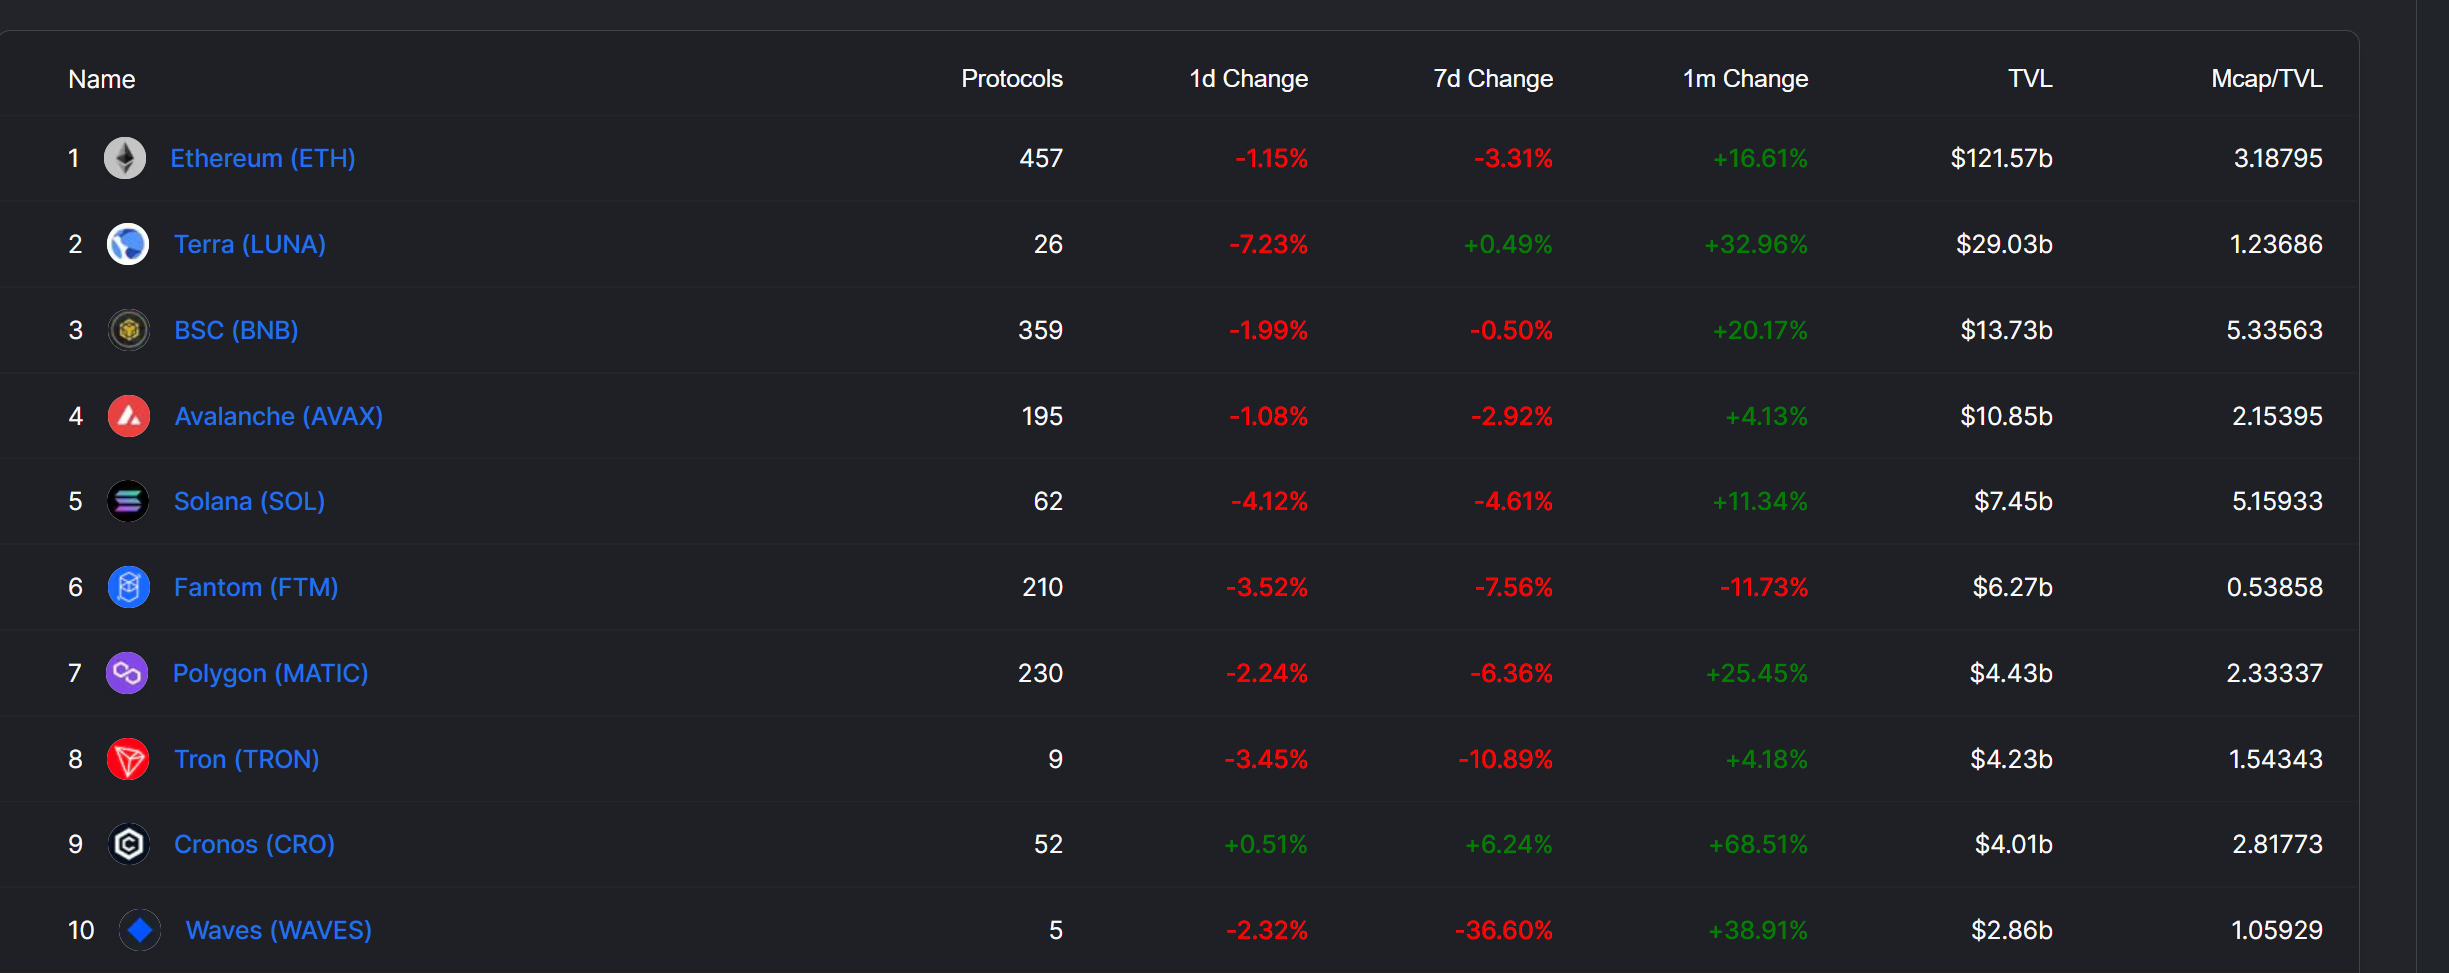2449x973 pixels.
Task: Click the Tron logo icon
Action: [x=128, y=759]
